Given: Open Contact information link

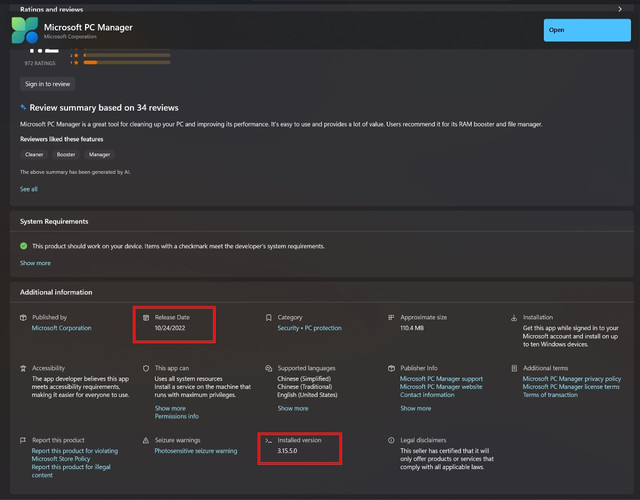Looking at the screenshot, I should (427, 395).
